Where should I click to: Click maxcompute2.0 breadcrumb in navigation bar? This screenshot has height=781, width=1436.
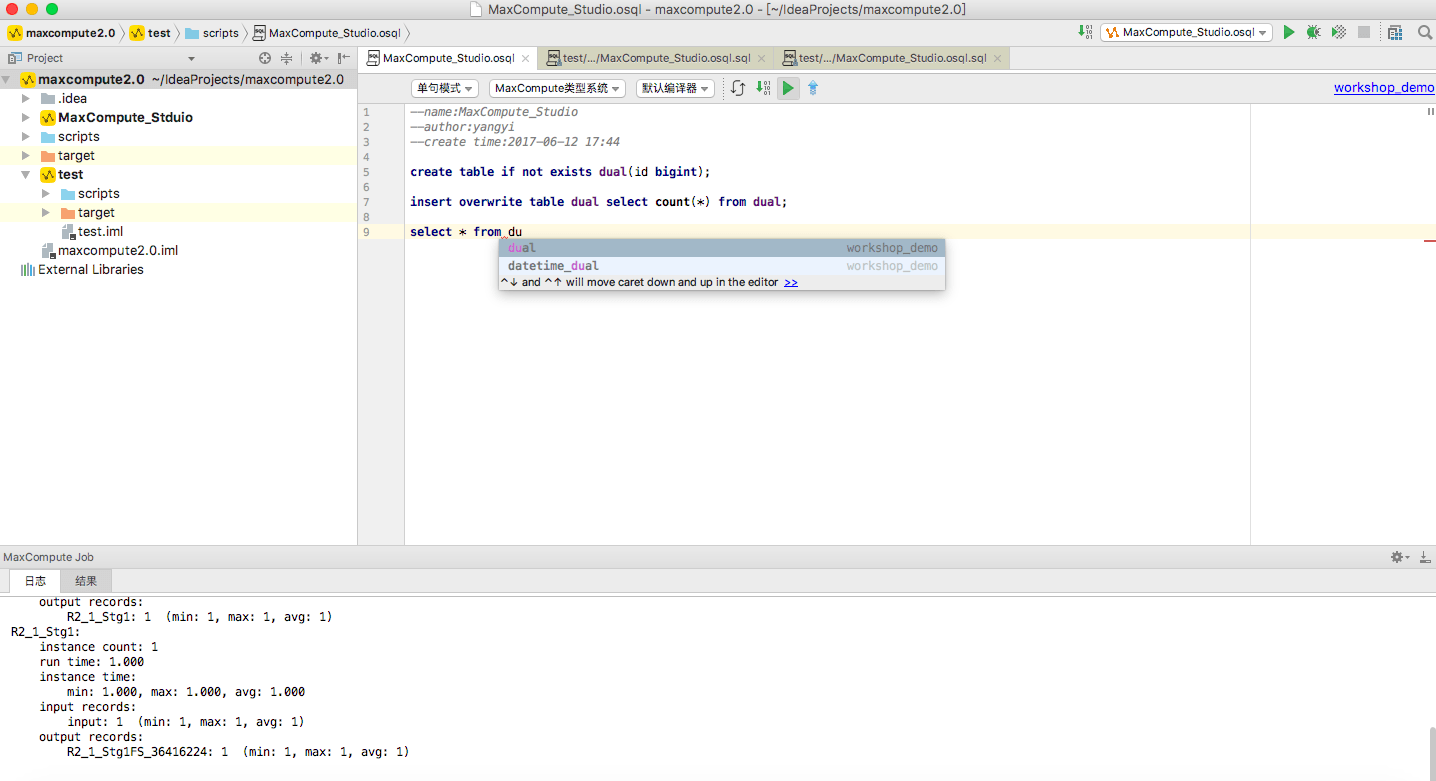click(x=62, y=33)
